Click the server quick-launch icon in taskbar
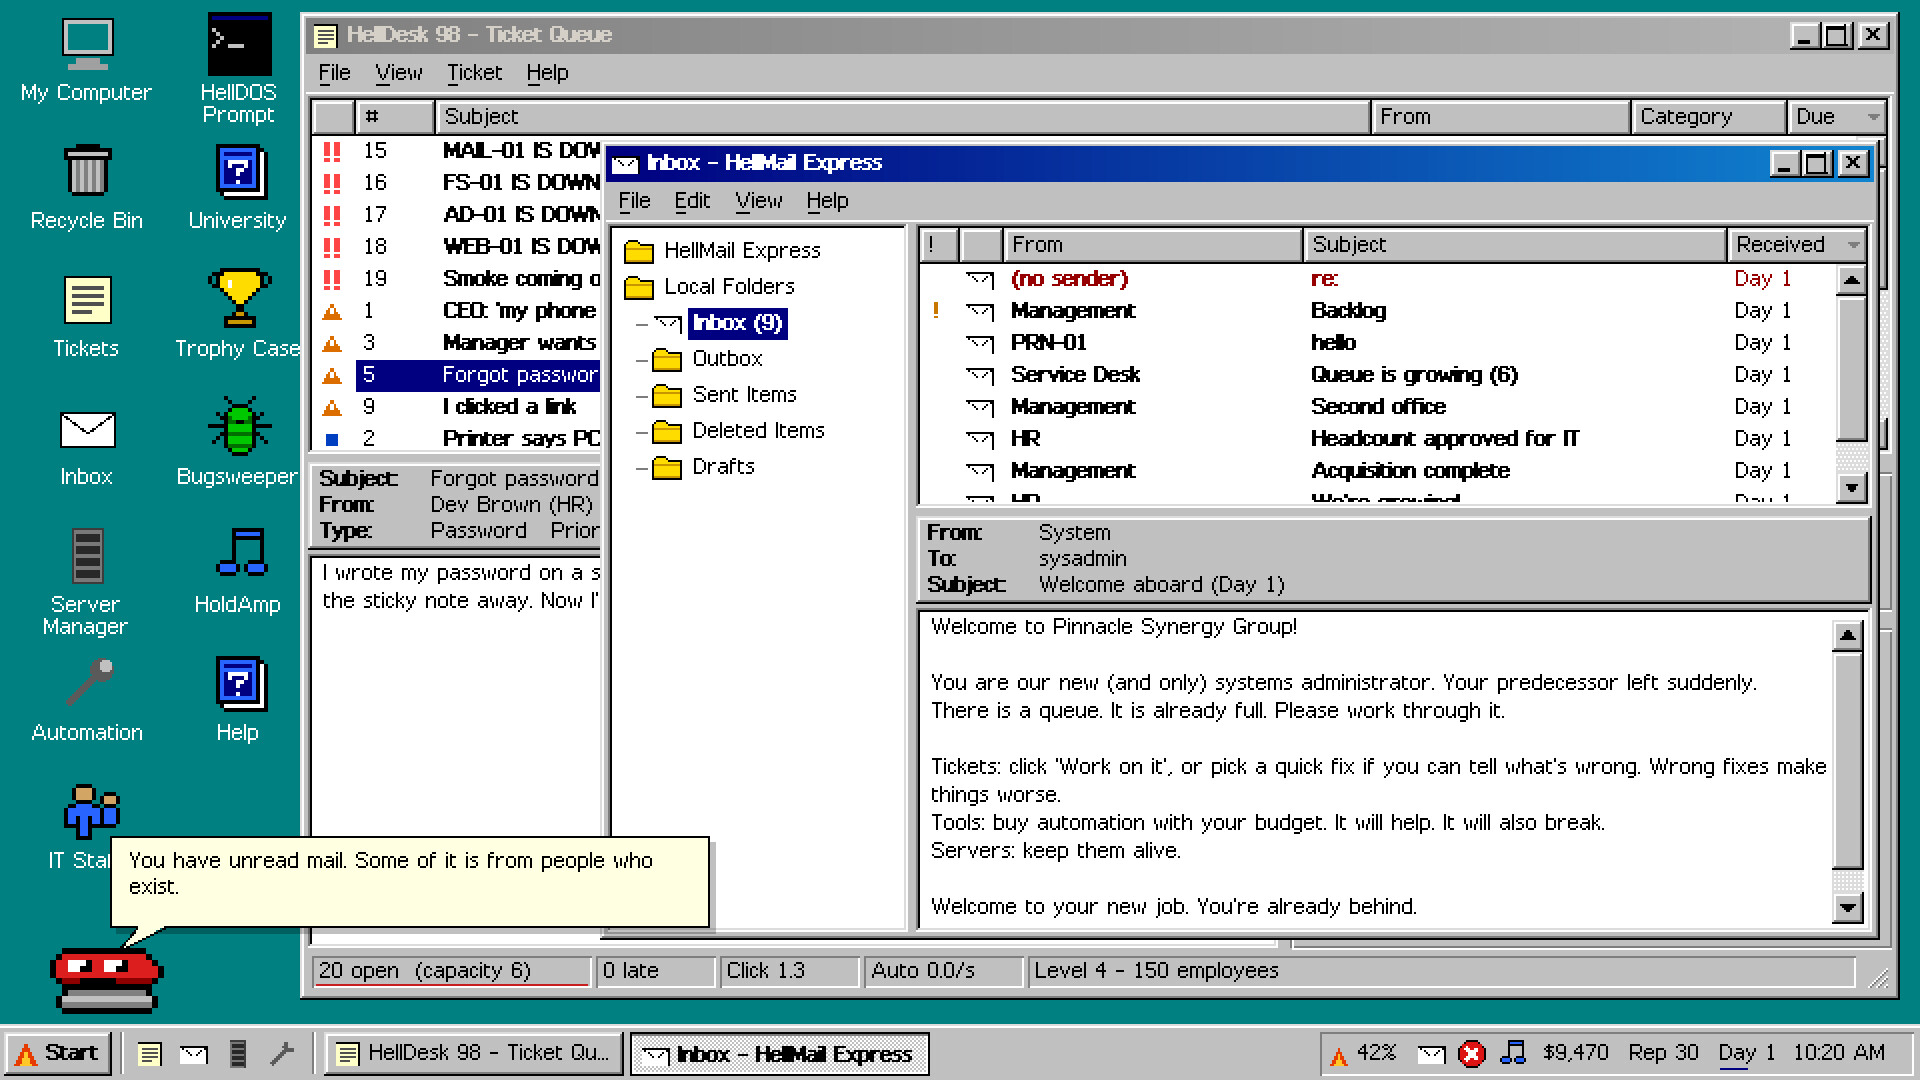Image resolution: width=1920 pixels, height=1080 pixels. [238, 1054]
